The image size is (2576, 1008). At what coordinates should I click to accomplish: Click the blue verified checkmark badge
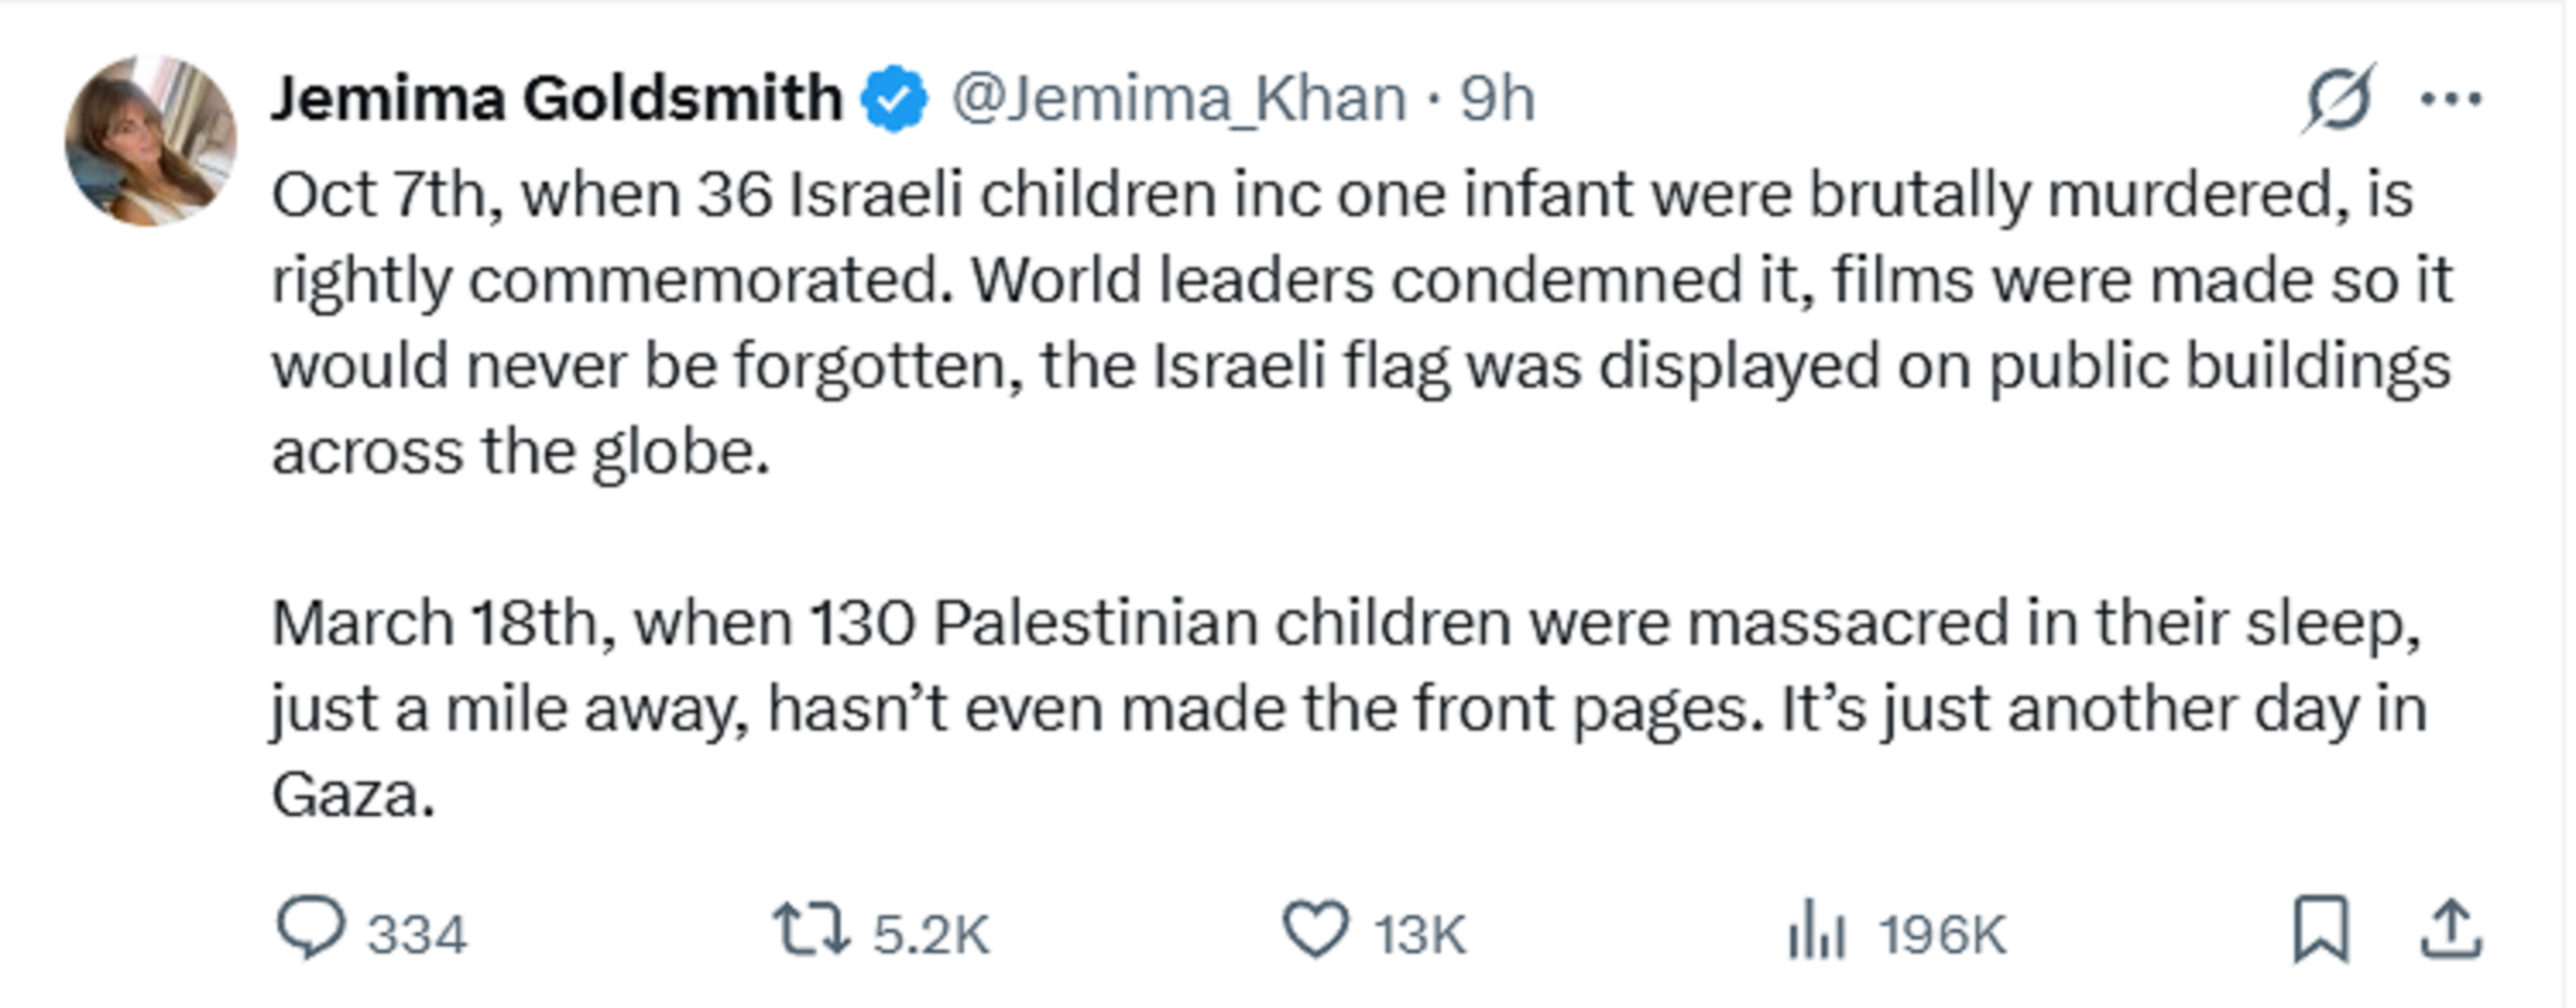(x=894, y=98)
